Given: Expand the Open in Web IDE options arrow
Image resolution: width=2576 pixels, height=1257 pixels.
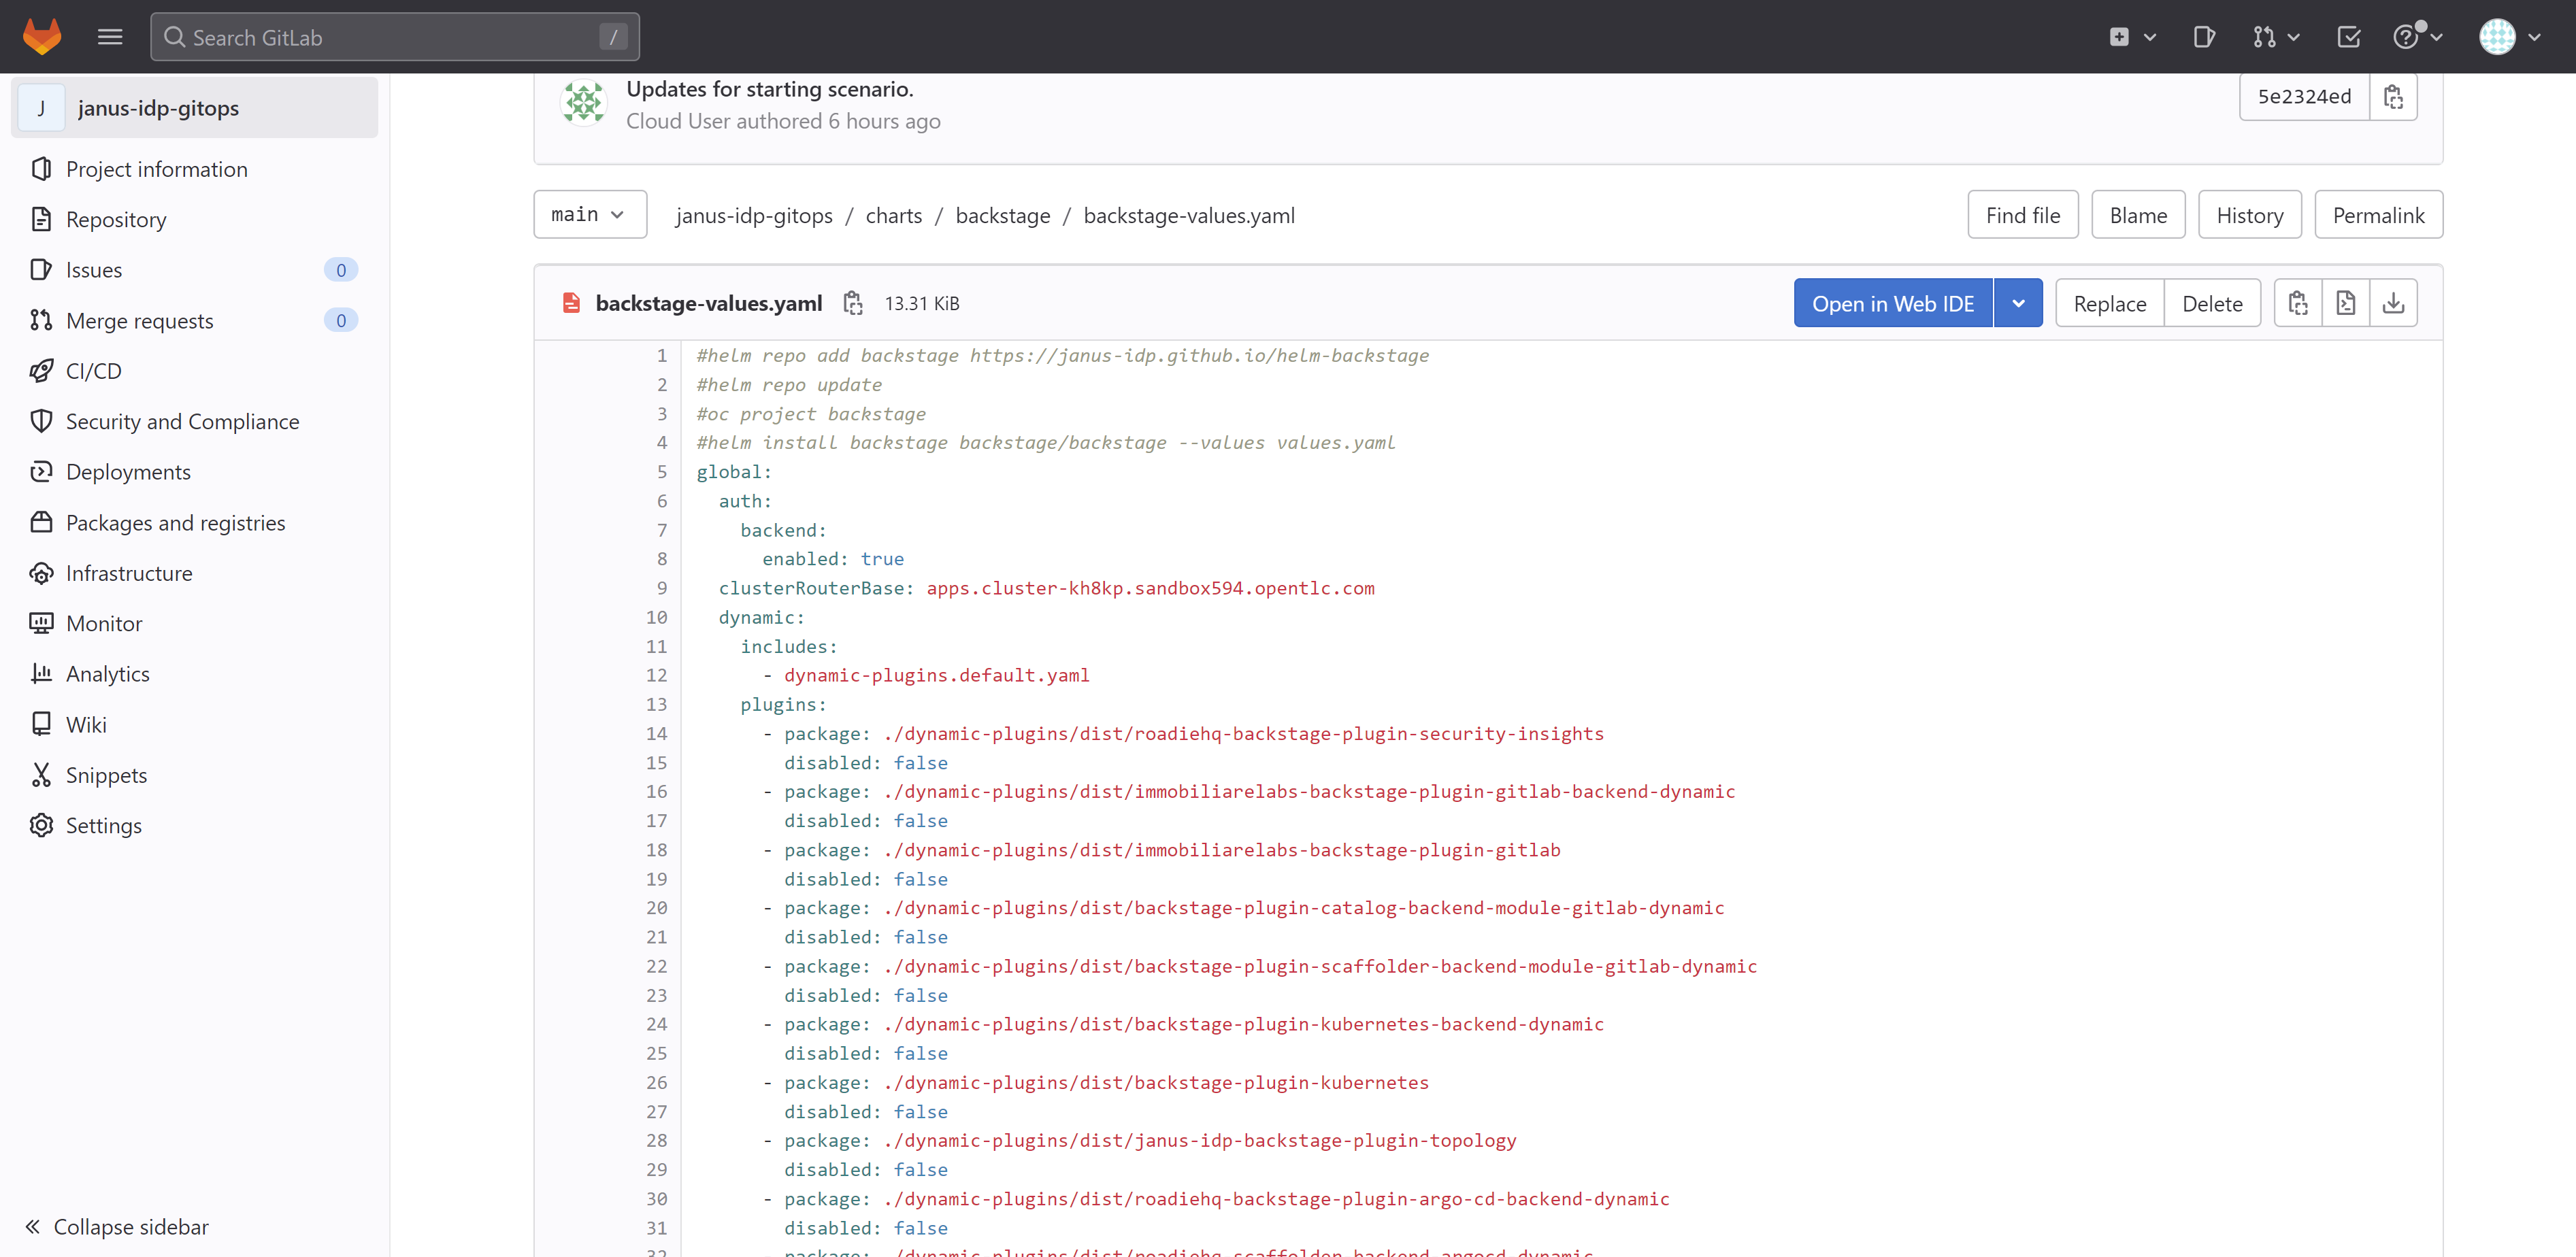Looking at the screenshot, I should 2018,303.
